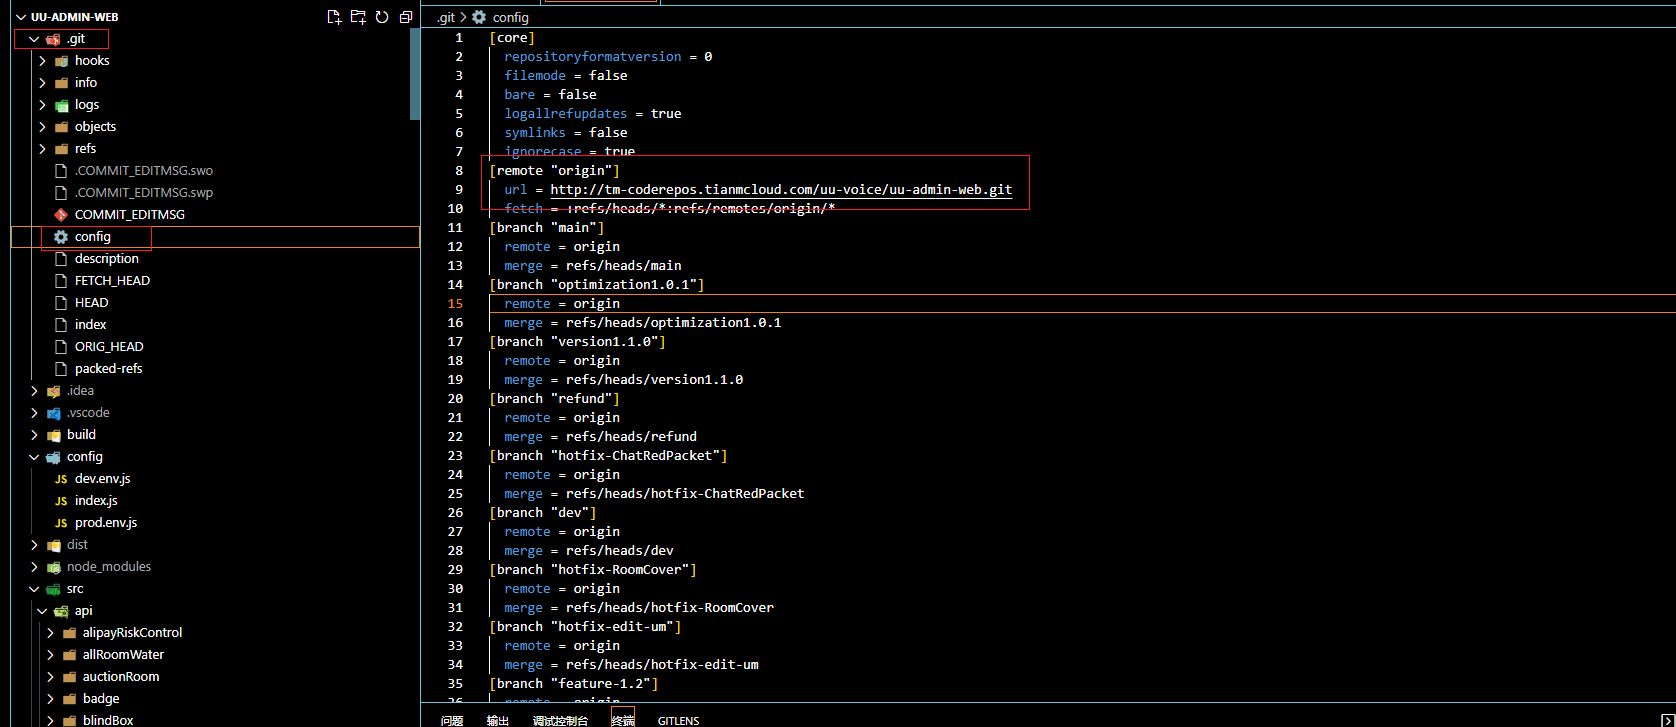Select the refs folder row
Image resolution: width=1676 pixels, height=727 pixels.
coord(215,149)
